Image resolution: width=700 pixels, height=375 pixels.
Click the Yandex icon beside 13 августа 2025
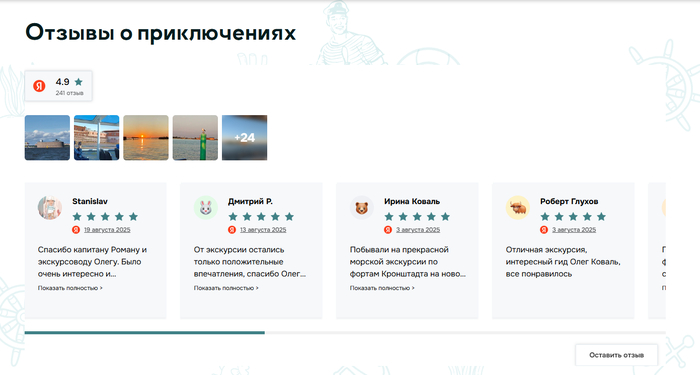pos(232,229)
